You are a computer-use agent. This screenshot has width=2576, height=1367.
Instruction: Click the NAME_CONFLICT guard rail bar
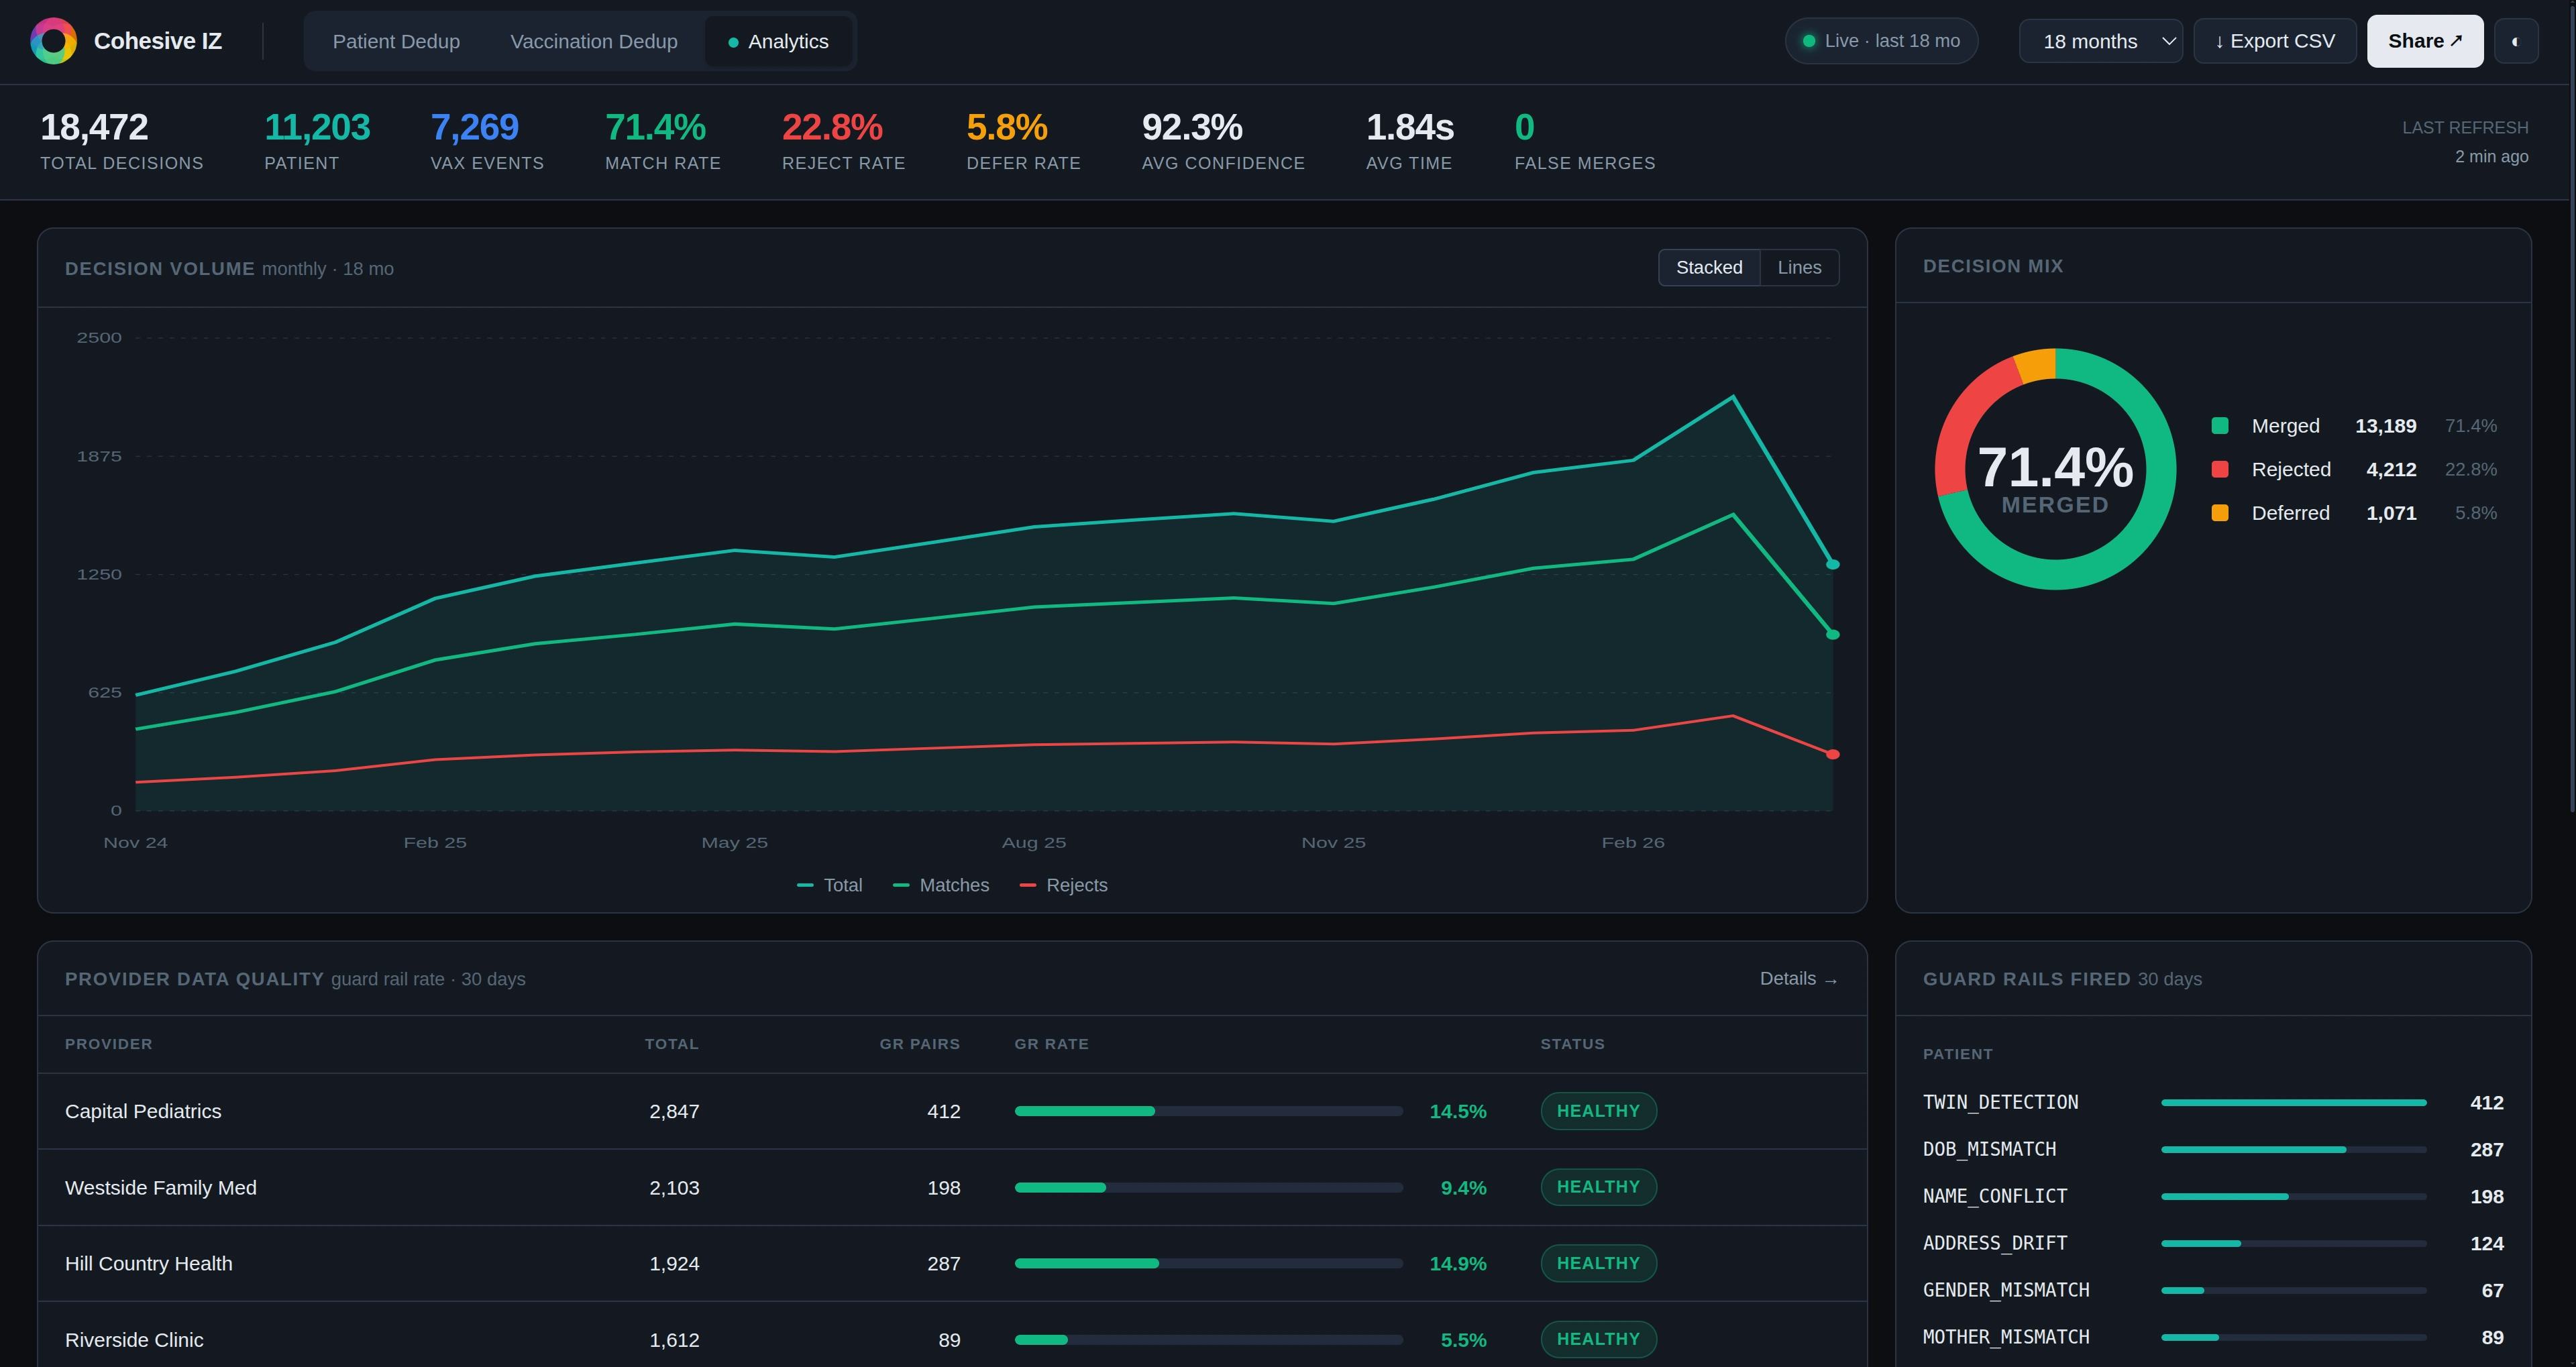click(2293, 1196)
